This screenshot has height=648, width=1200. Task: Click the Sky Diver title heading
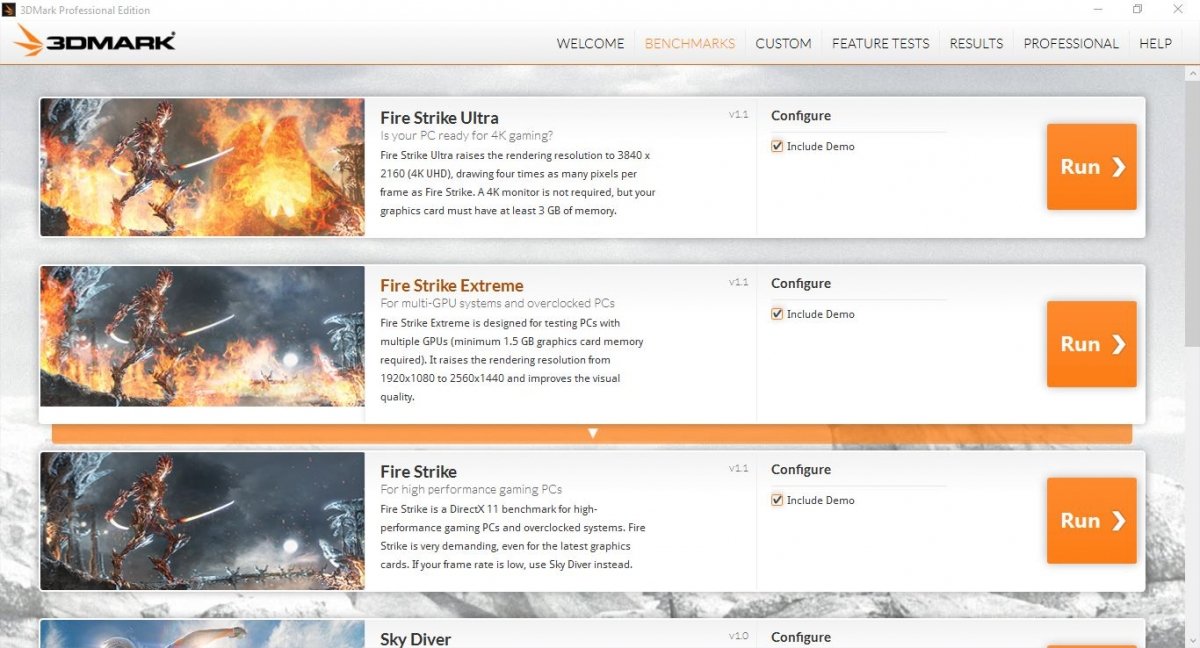[x=415, y=639]
